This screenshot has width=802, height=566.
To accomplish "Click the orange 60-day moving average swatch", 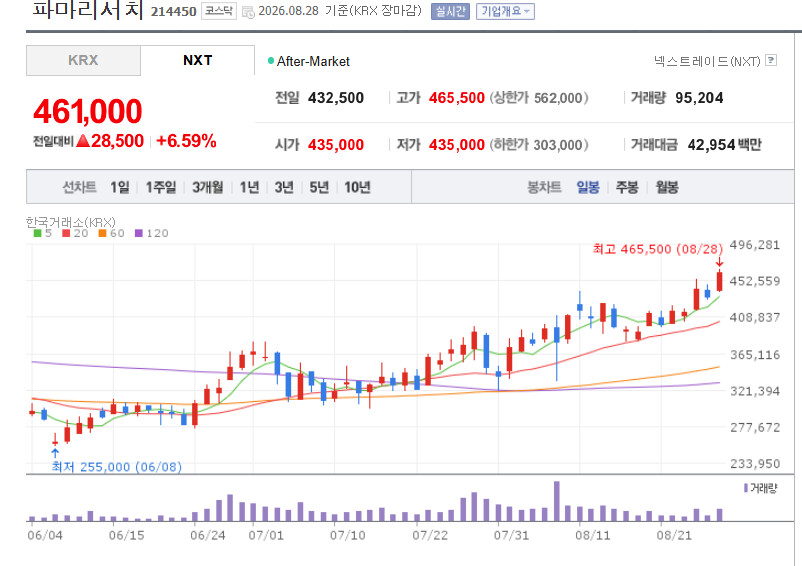I will pos(102,233).
